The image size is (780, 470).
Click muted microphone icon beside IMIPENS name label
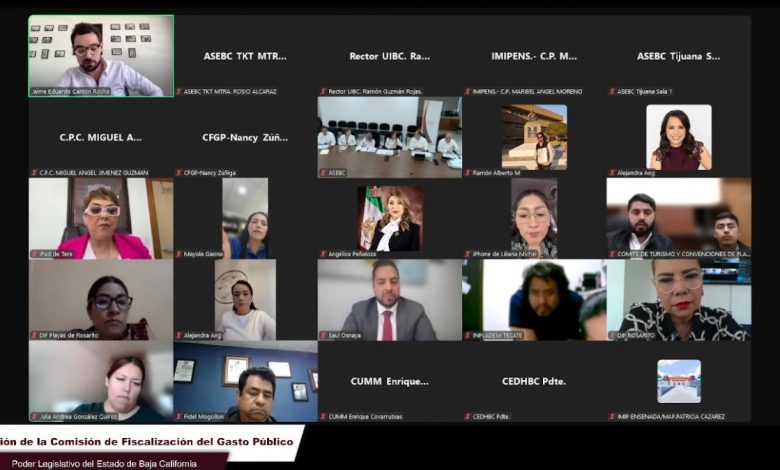468,92
